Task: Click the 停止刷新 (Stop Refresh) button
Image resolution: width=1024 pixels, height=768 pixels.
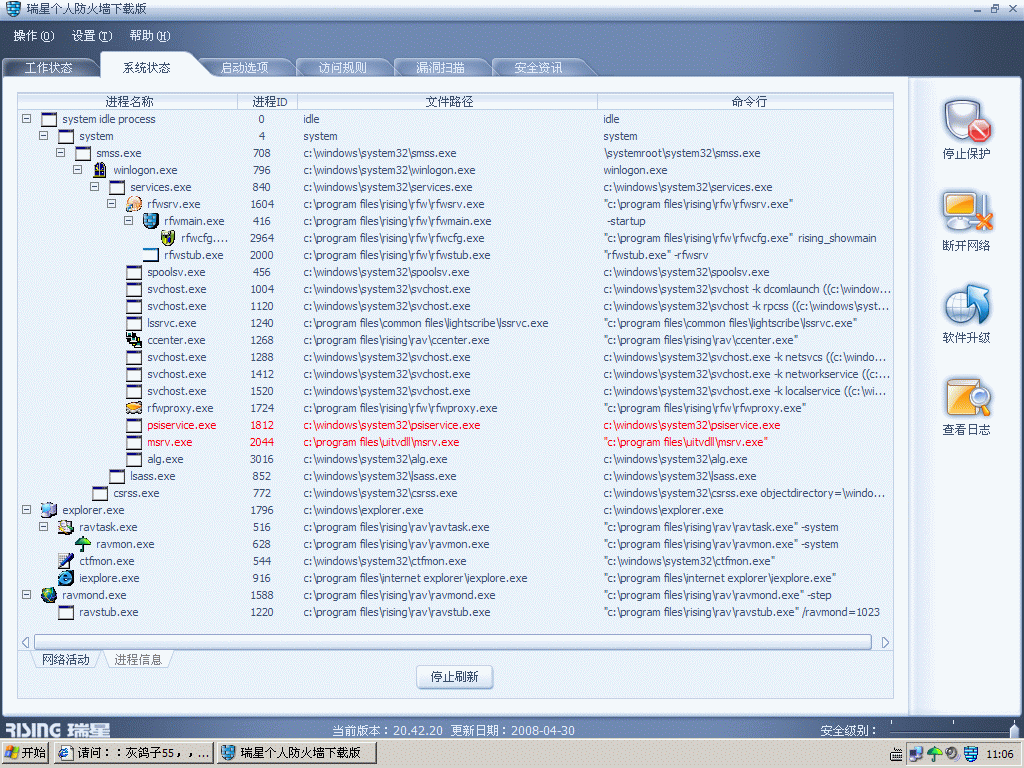Action: click(x=455, y=677)
